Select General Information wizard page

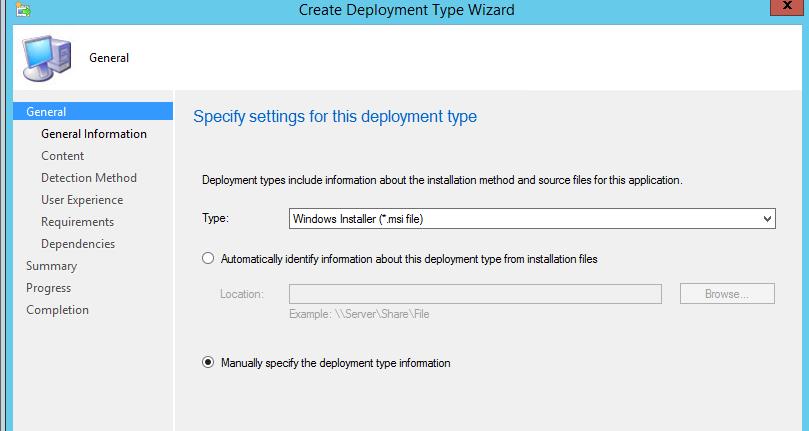click(94, 134)
